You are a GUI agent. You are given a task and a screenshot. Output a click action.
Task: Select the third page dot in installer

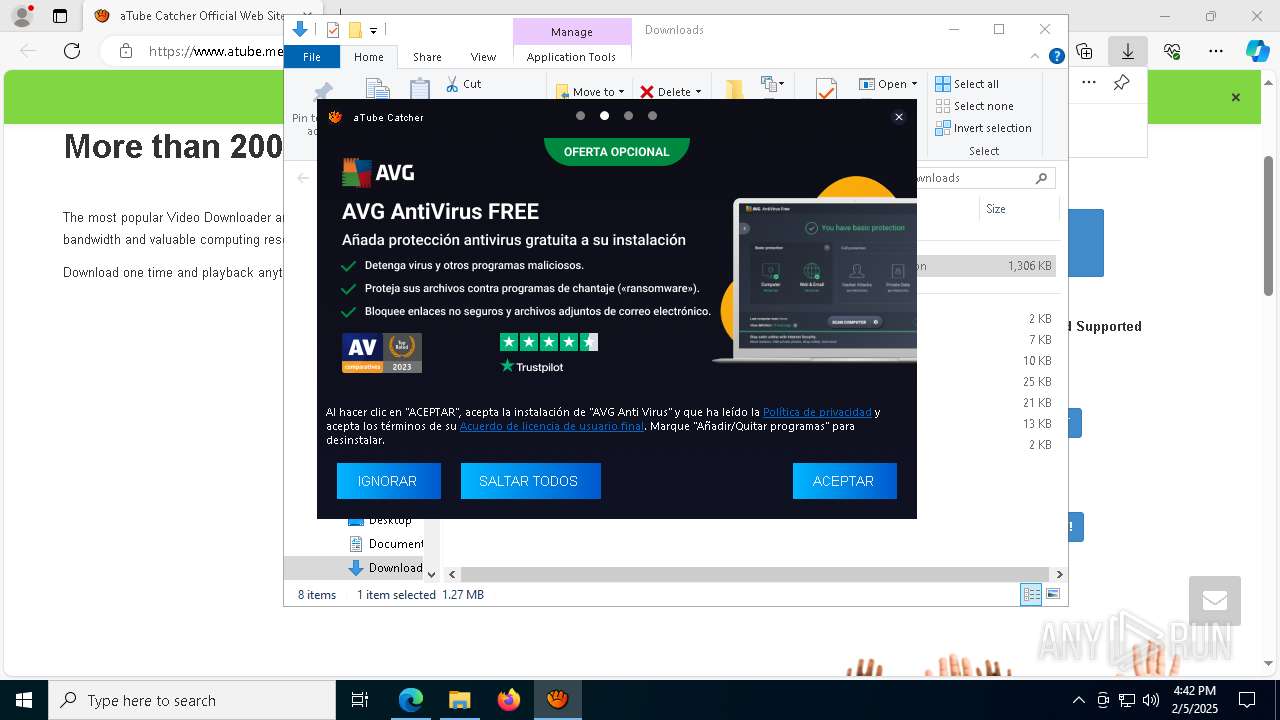pos(628,116)
